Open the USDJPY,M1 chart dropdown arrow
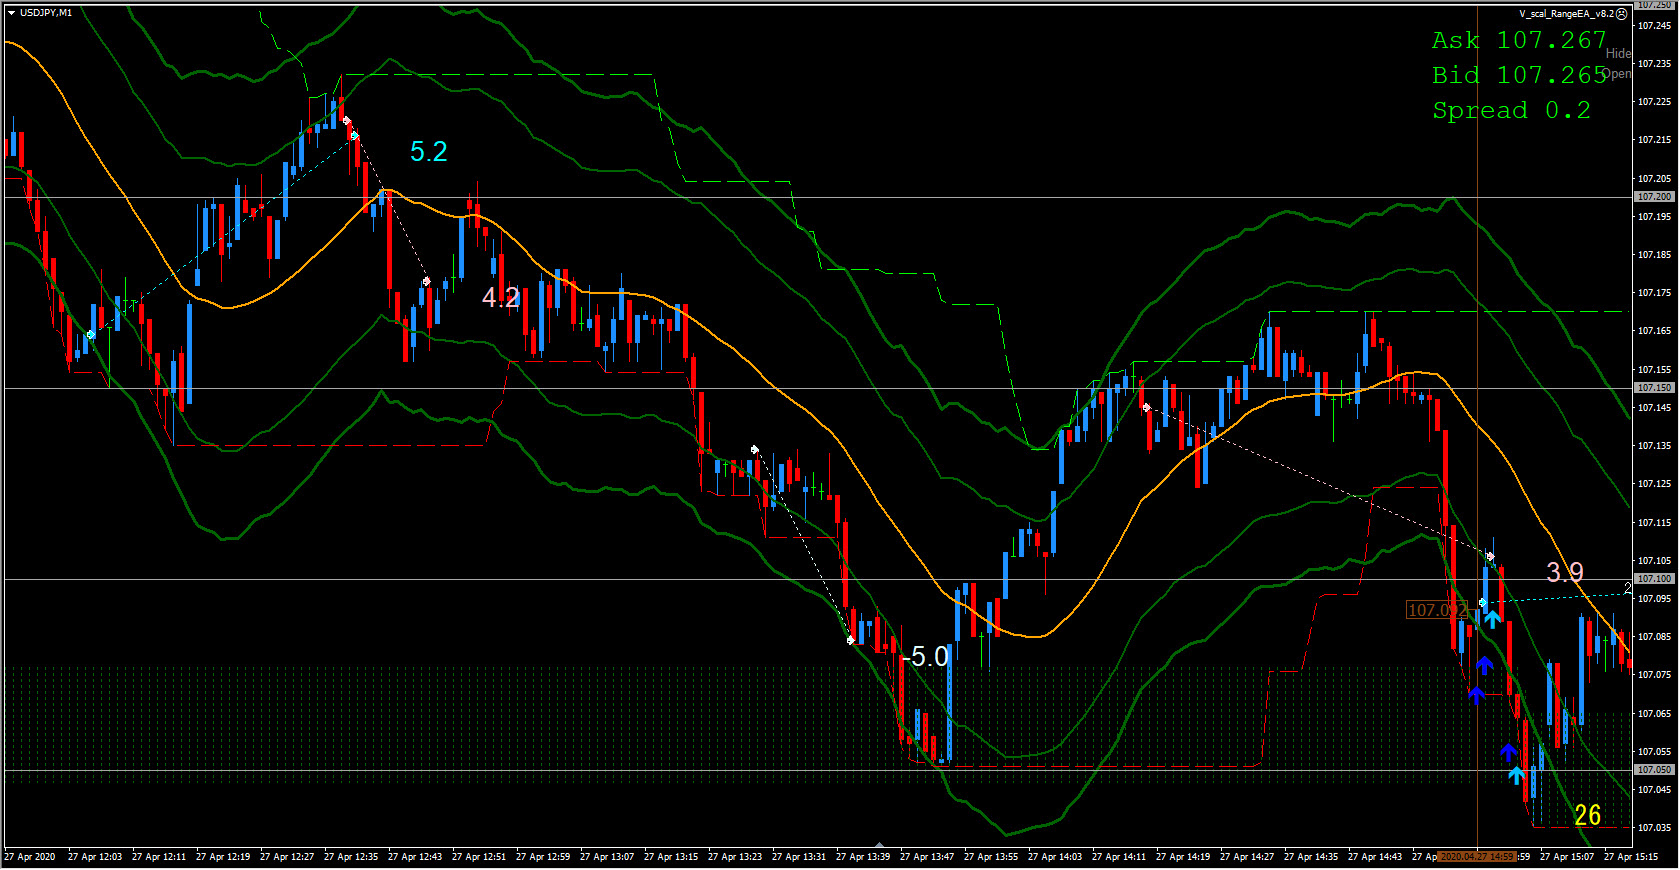The image size is (1680, 870). (11, 13)
